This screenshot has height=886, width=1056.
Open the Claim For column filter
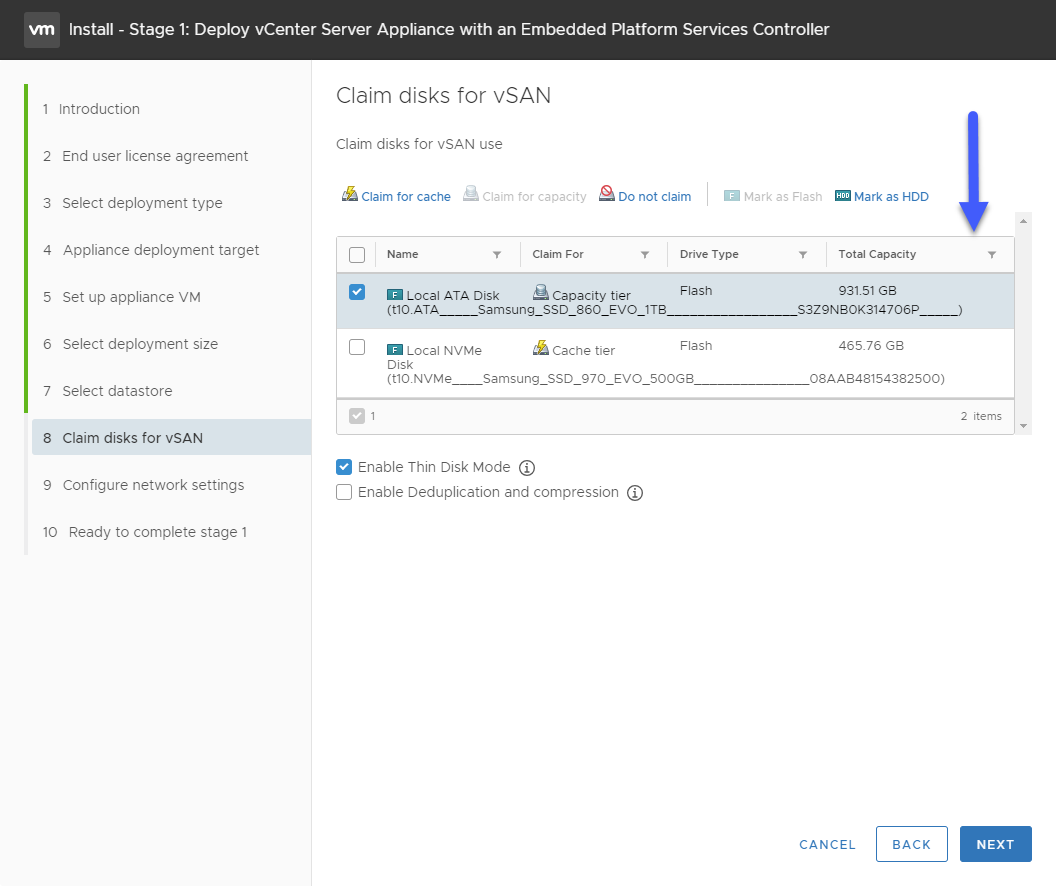[x=645, y=254]
